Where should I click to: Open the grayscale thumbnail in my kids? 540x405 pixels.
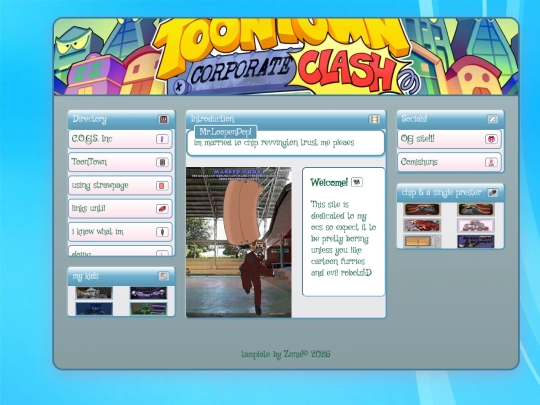(x=94, y=293)
